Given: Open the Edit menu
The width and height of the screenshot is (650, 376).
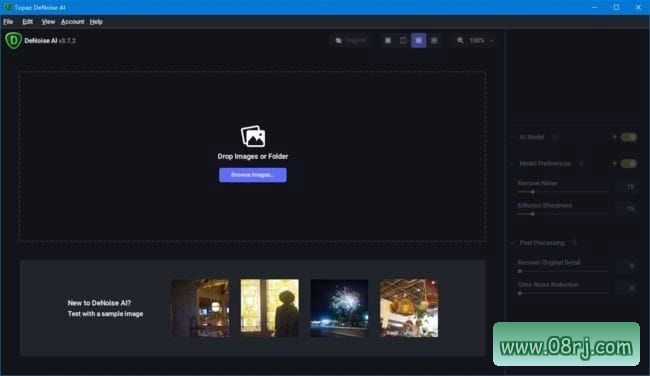Looking at the screenshot, I should (28, 22).
